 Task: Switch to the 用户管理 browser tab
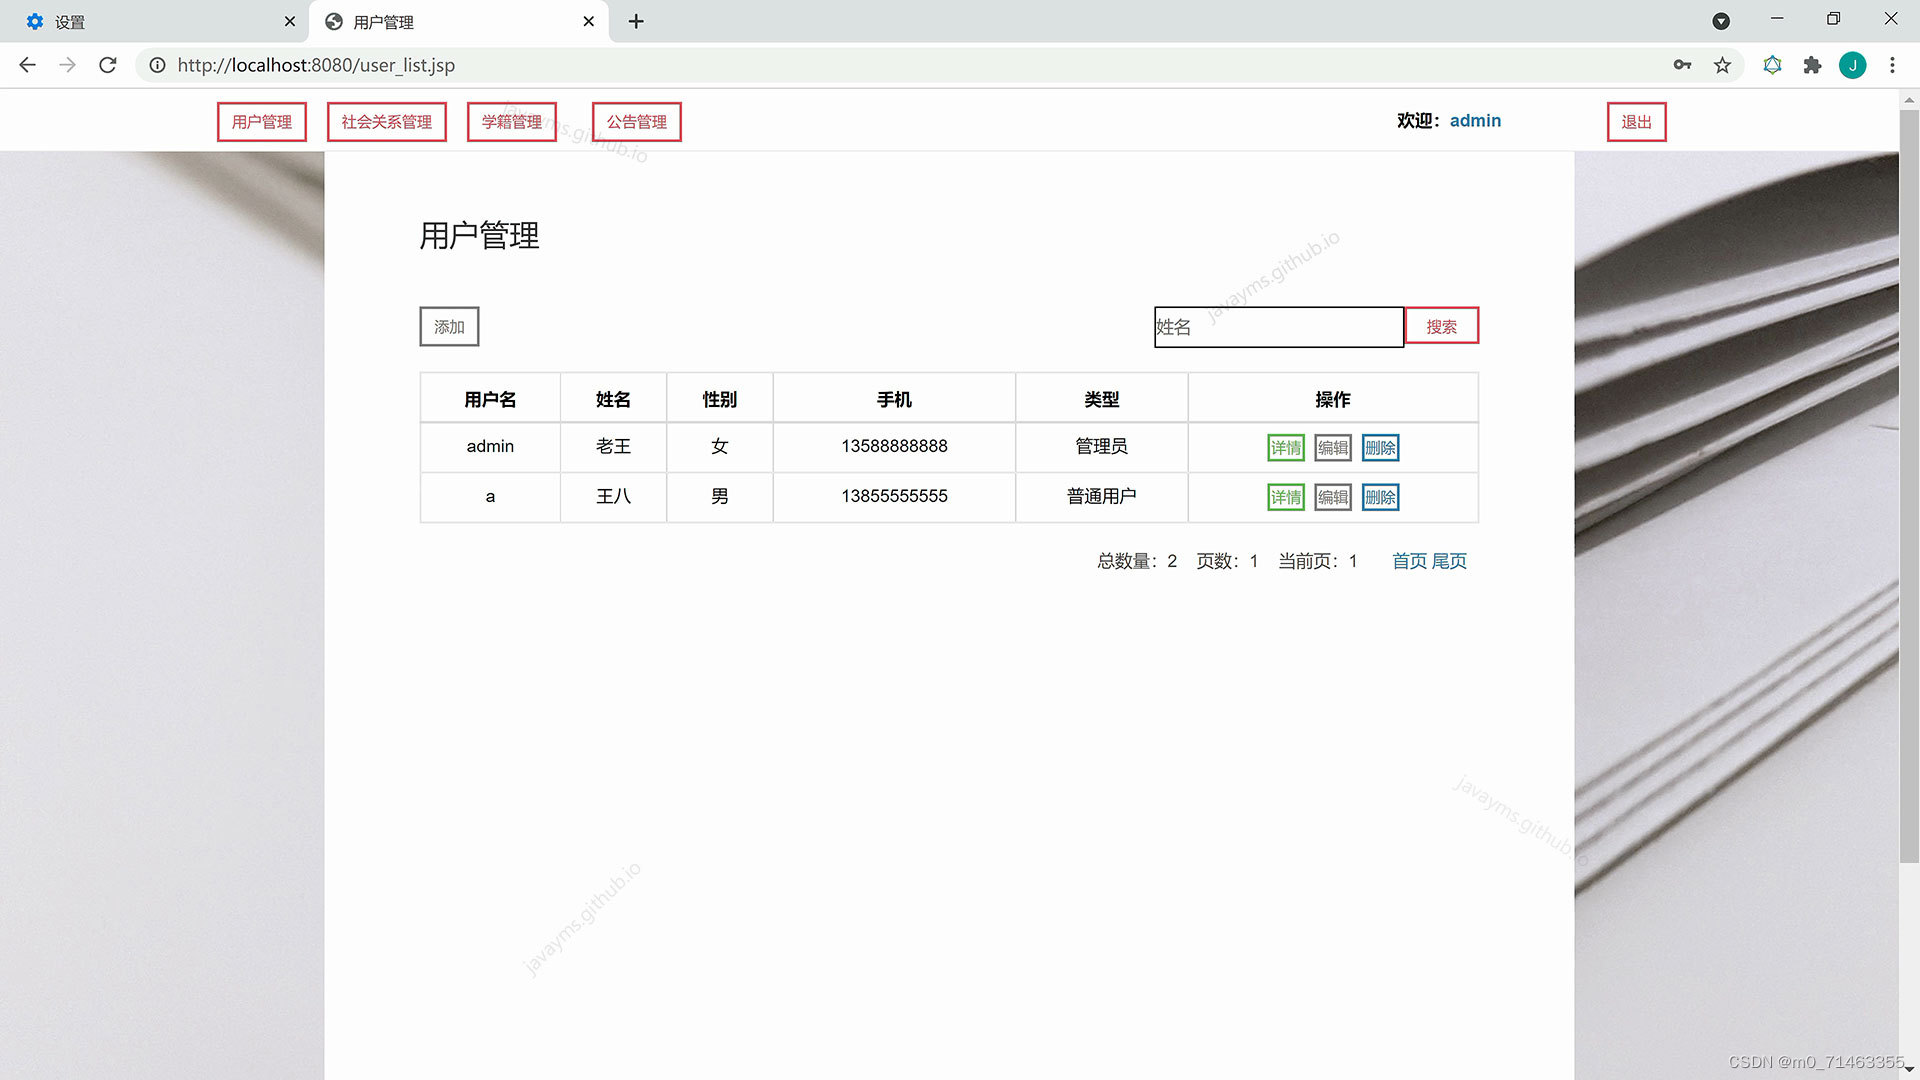tap(459, 21)
